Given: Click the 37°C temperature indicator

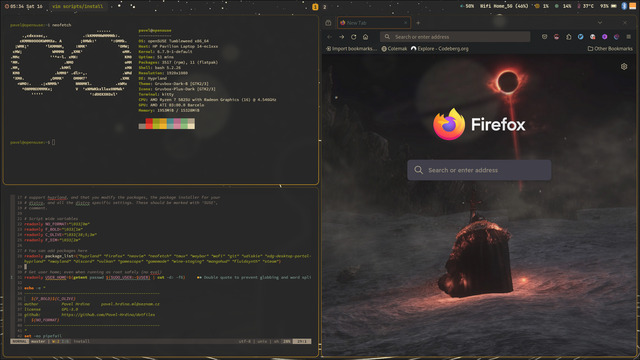Looking at the screenshot, I should pyautogui.click(x=585, y=6).
